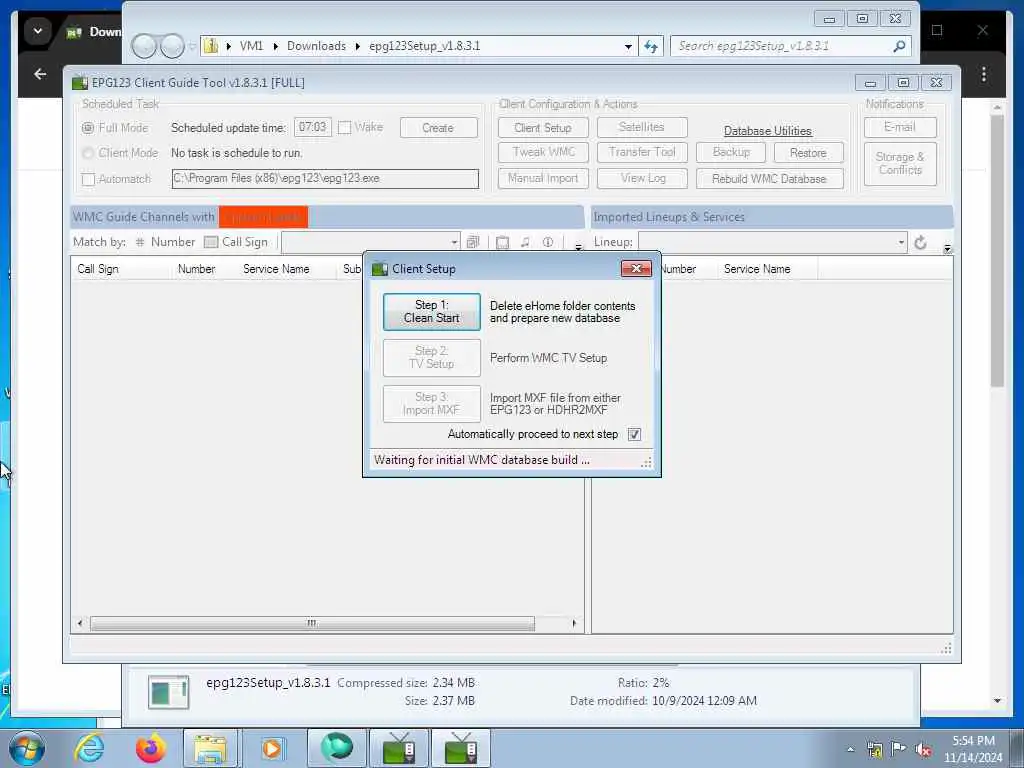The width and height of the screenshot is (1024, 768).
Task: Toggle the Automatch checkbox
Action: coord(88,179)
